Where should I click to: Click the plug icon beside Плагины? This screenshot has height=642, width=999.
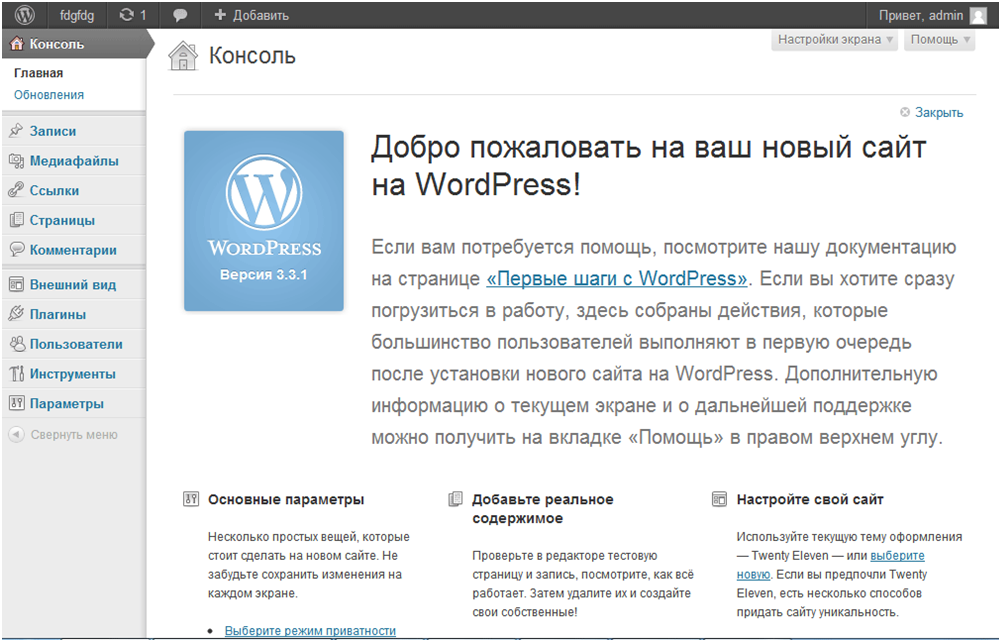(x=17, y=314)
